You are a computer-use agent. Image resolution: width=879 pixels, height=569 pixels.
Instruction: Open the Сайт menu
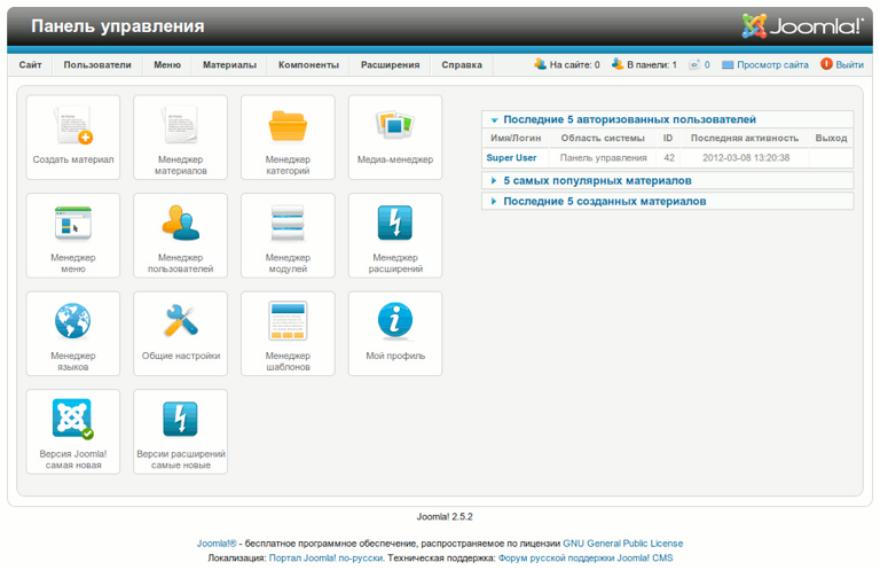coord(30,65)
